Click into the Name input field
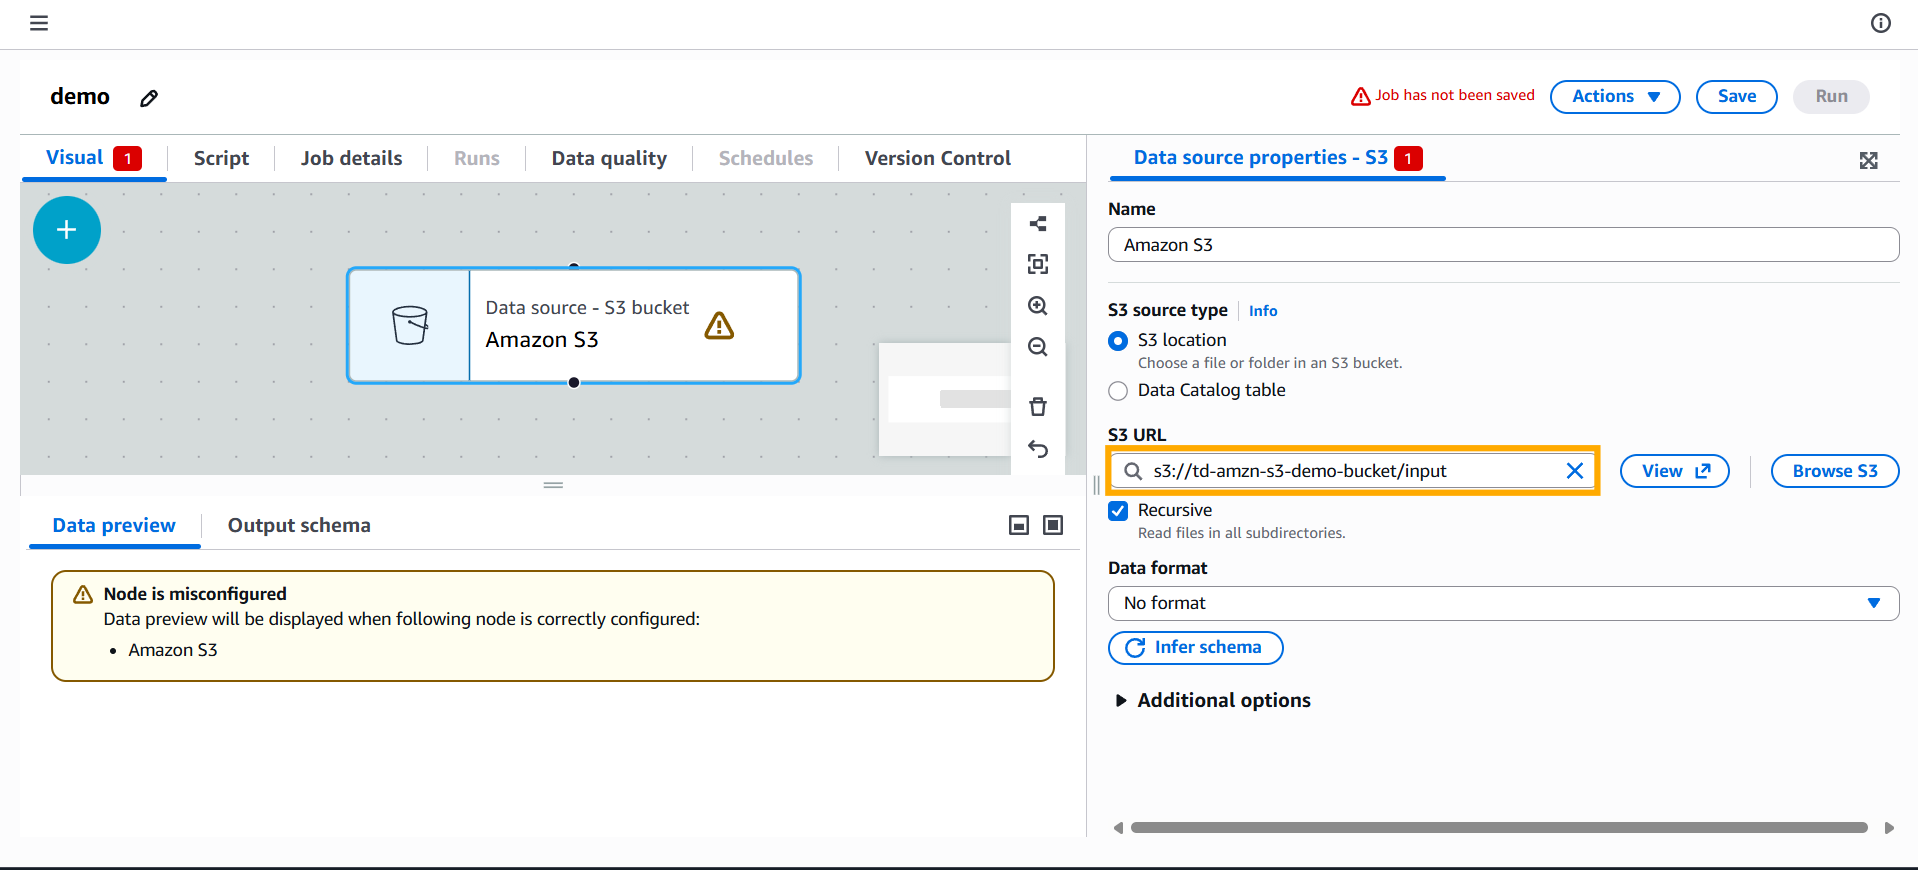Screen dimensions: 1918x870 (1503, 245)
